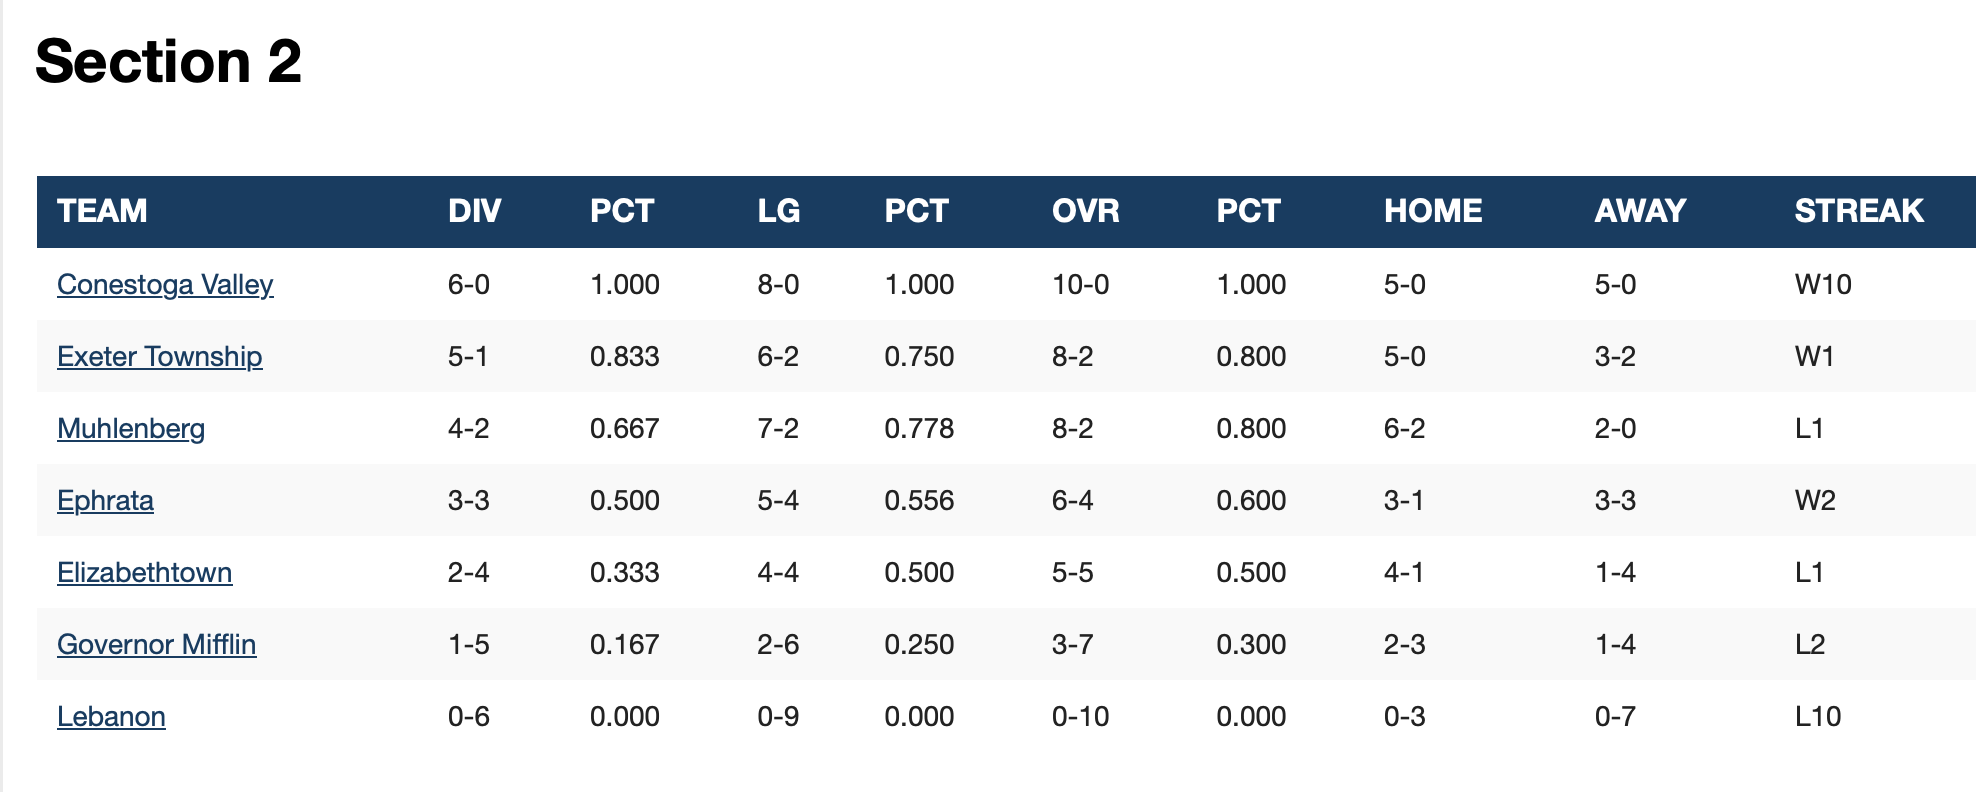The image size is (1976, 792).
Task: Click the OVR column header
Action: pyautogui.click(x=1085, y=211)
